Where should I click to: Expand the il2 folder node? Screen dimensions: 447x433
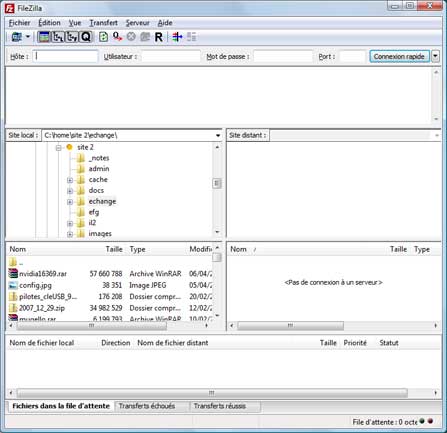point(70,223)
